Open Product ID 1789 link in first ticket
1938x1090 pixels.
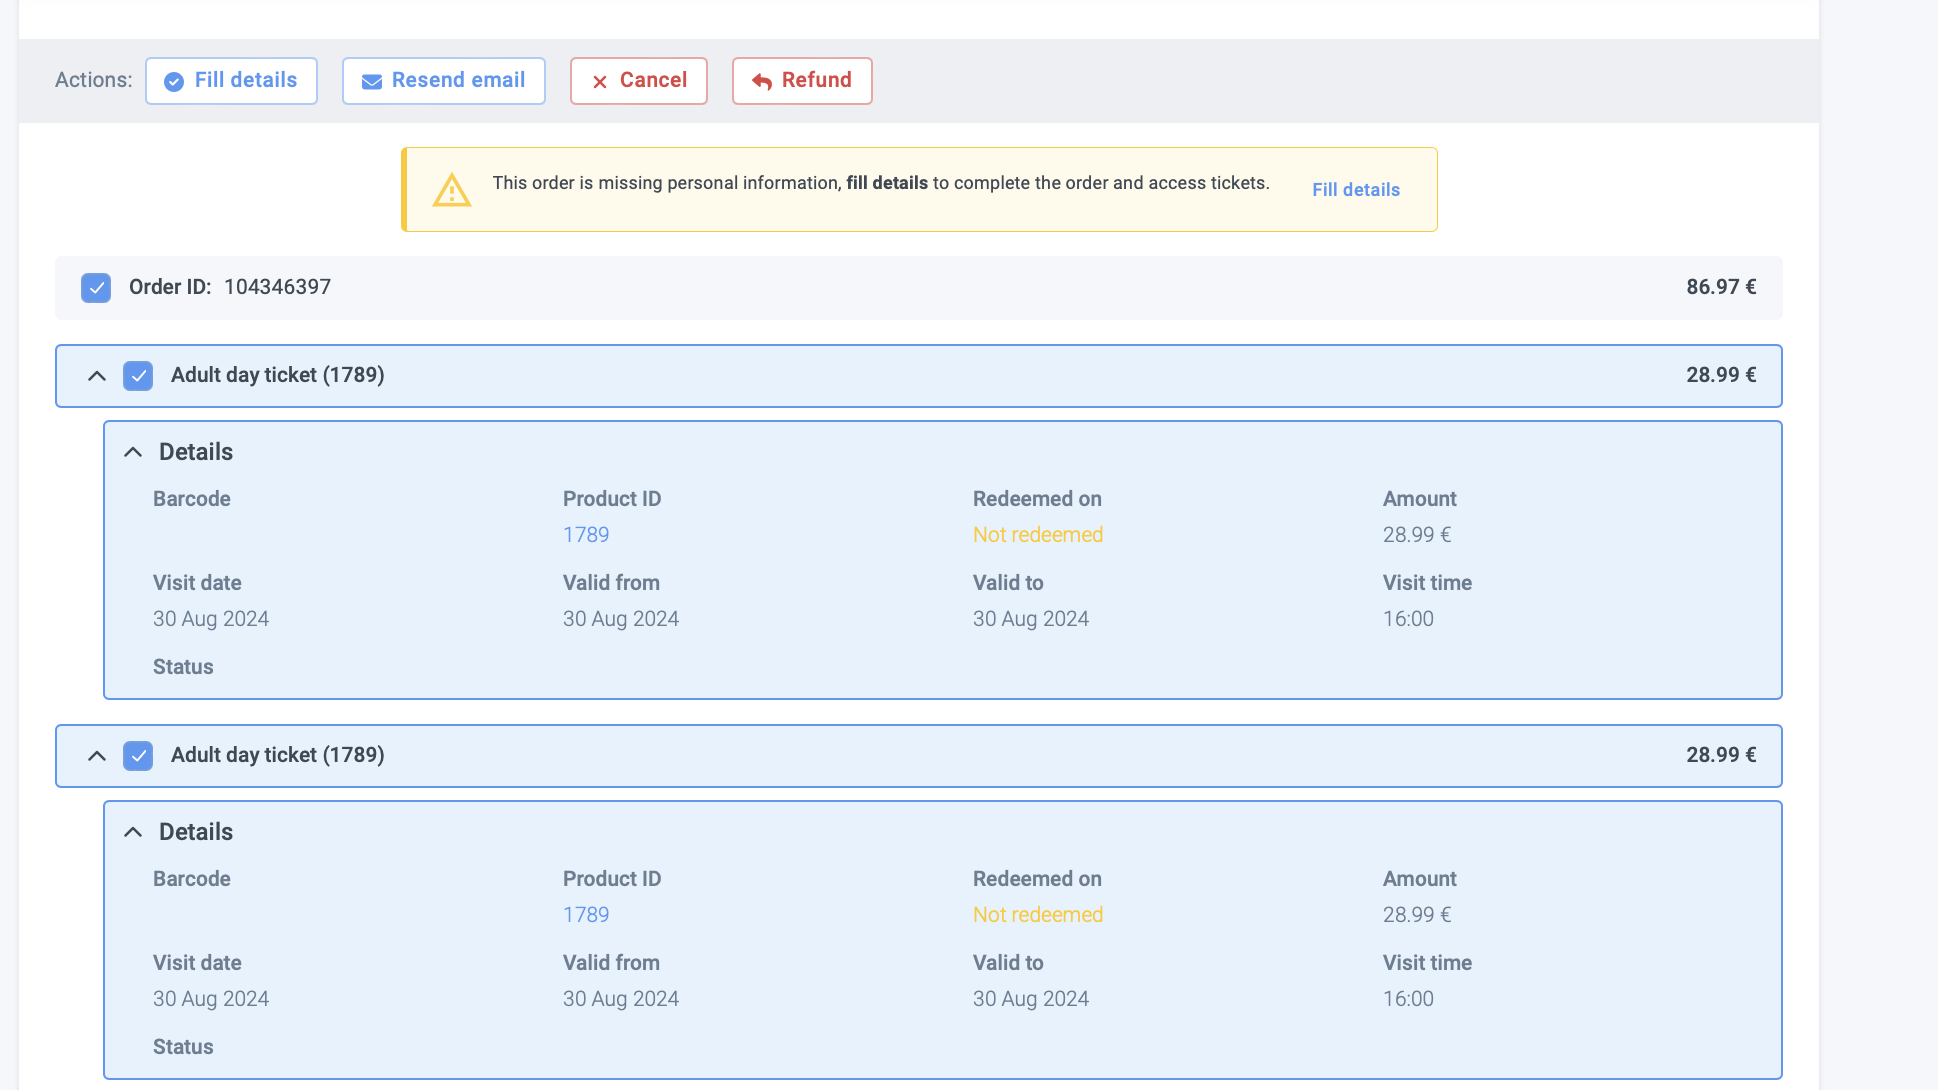586,535
